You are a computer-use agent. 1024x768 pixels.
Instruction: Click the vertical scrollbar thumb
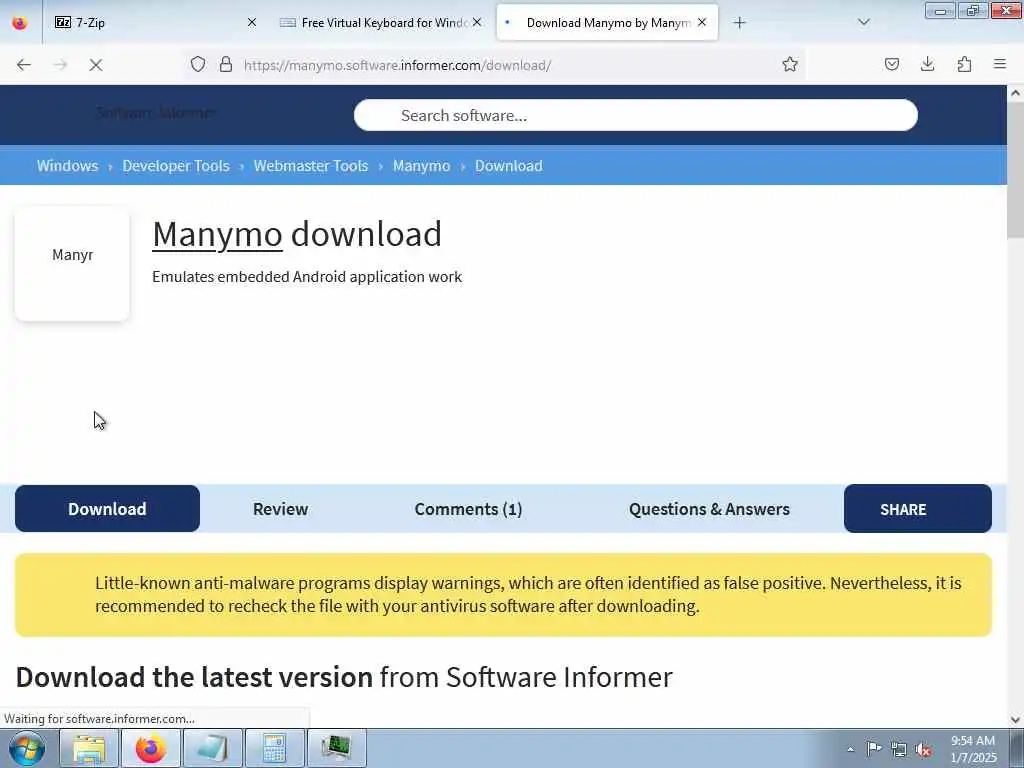point(1015,170)
